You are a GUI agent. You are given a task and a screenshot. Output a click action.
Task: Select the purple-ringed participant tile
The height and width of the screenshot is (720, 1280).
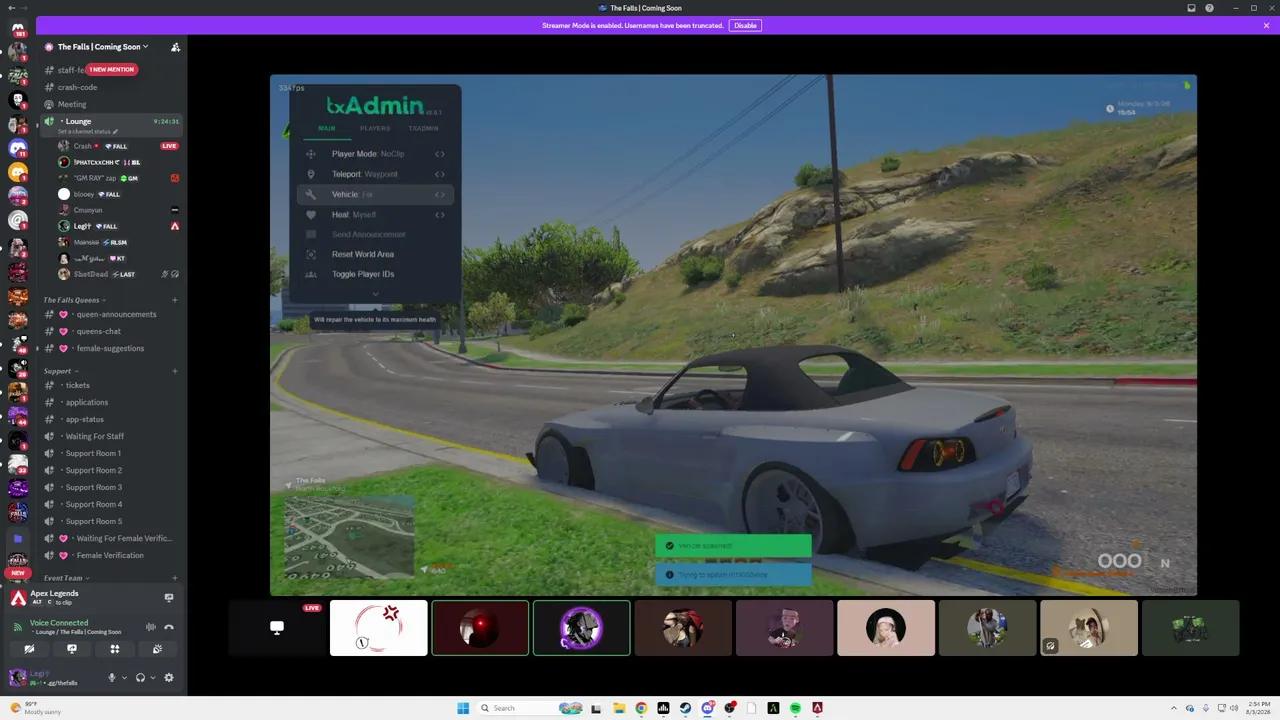(581, 628)
